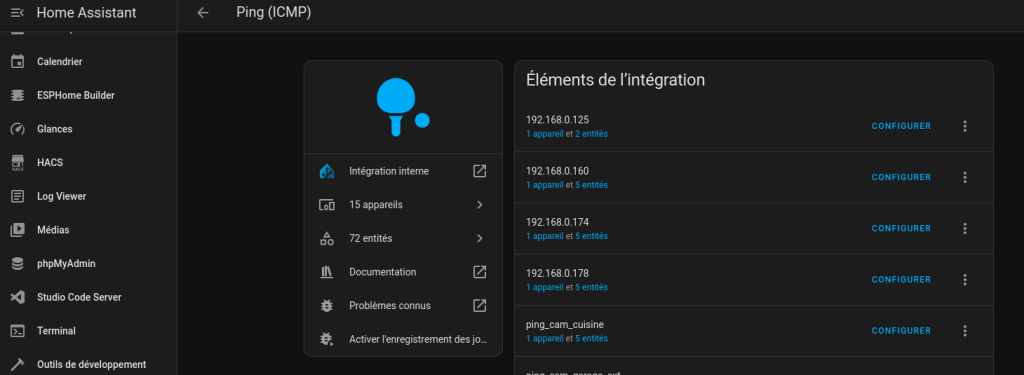Viewport: 1024px width, 375px height.
Task: Configure the 192.168.0.178 entry
Action: (x=901, y=280)
